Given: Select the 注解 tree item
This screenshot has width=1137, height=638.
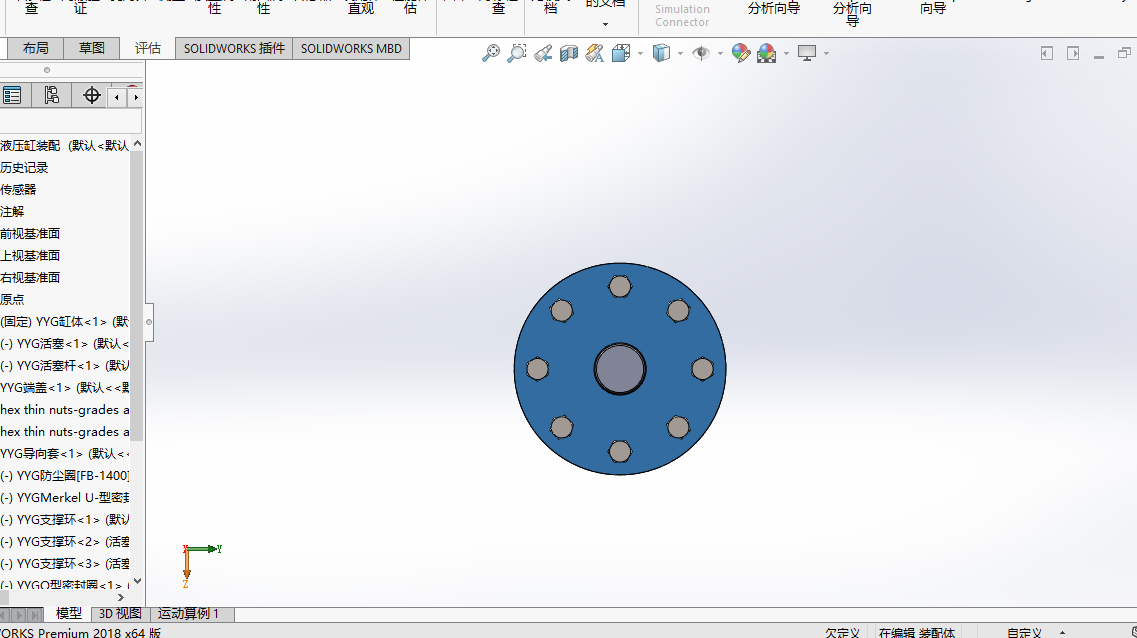Looking at the screenshot, I should click(12, 212).
